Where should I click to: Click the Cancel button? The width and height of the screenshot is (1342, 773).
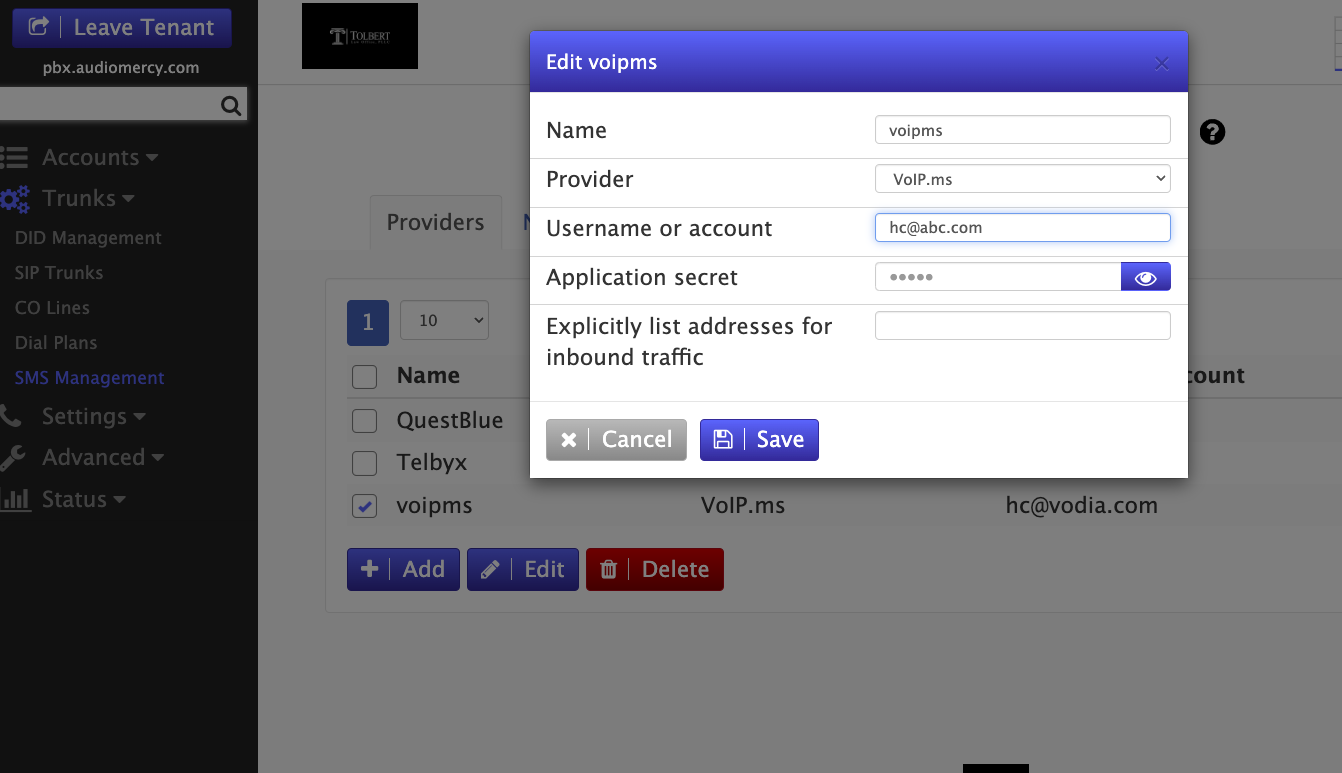coord(616,440)
